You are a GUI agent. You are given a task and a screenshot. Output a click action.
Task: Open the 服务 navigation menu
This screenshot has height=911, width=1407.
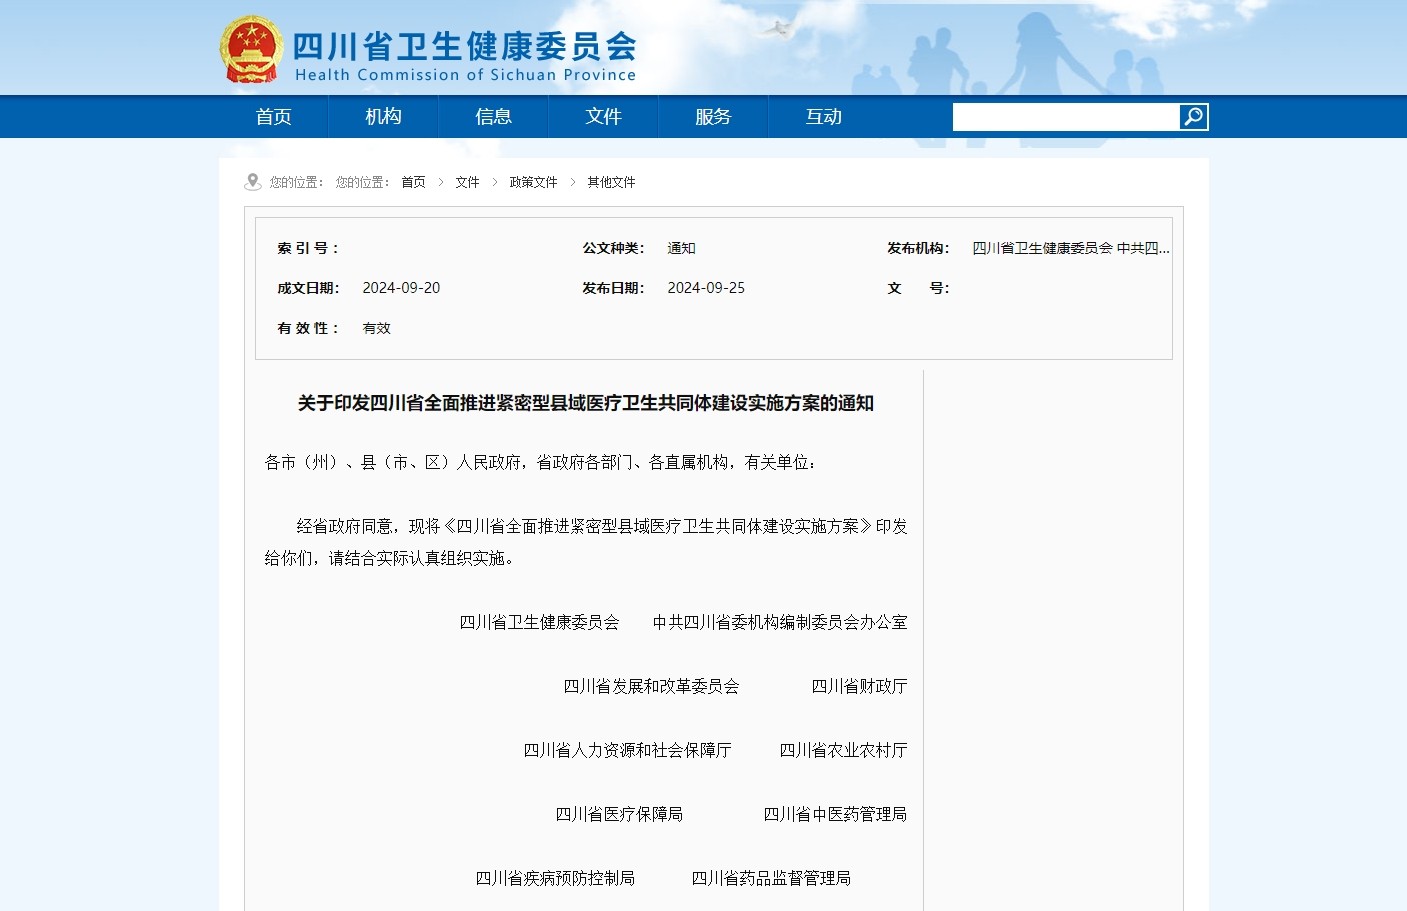[714, 117]
